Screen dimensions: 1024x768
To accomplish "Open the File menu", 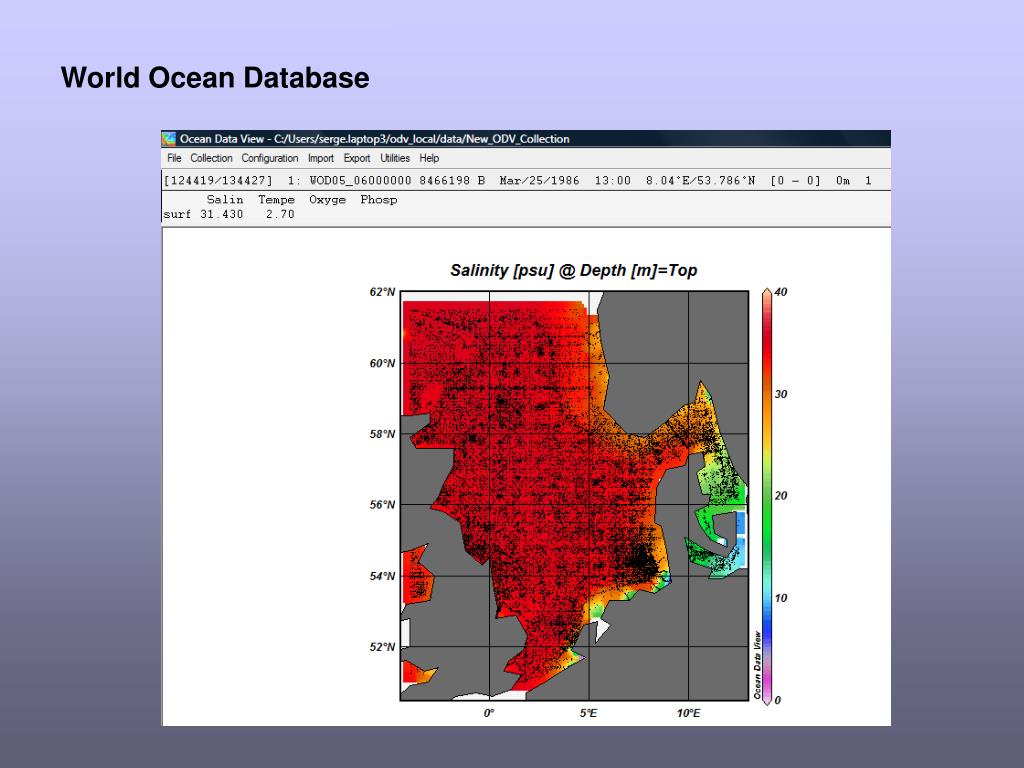I will click(x=174, y=158).
